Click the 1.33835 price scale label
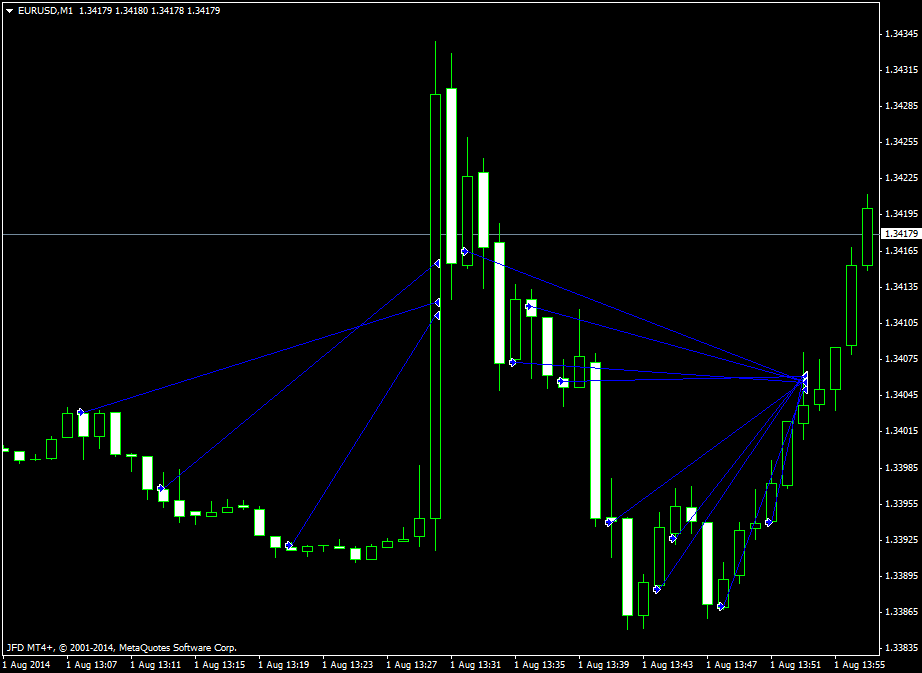 tap(901, 648)
